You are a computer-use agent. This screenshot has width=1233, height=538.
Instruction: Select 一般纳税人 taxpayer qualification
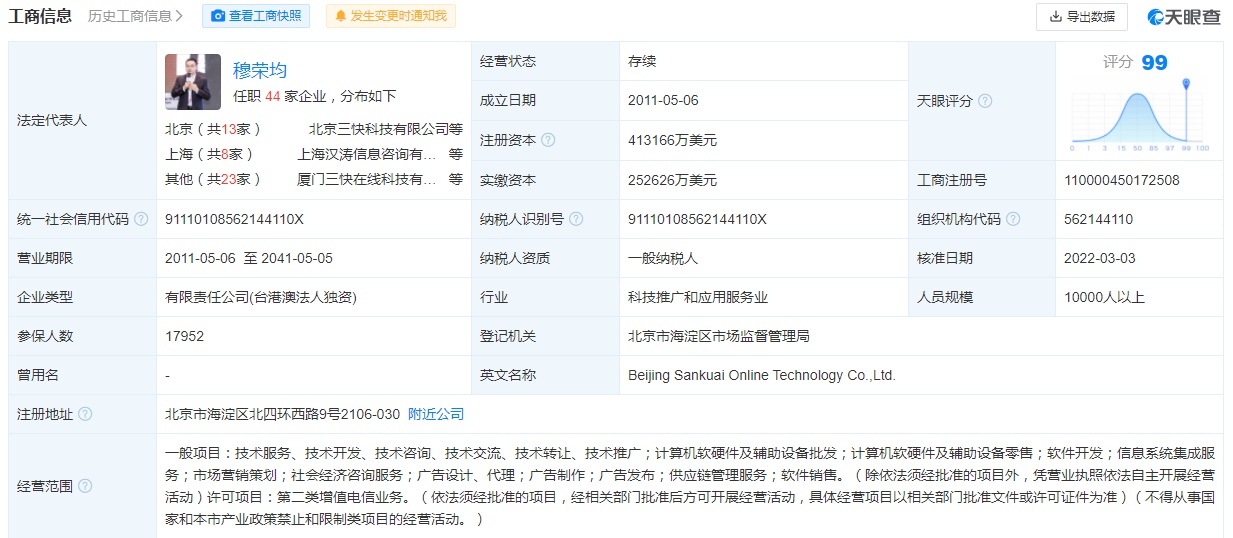pos(663,258)
